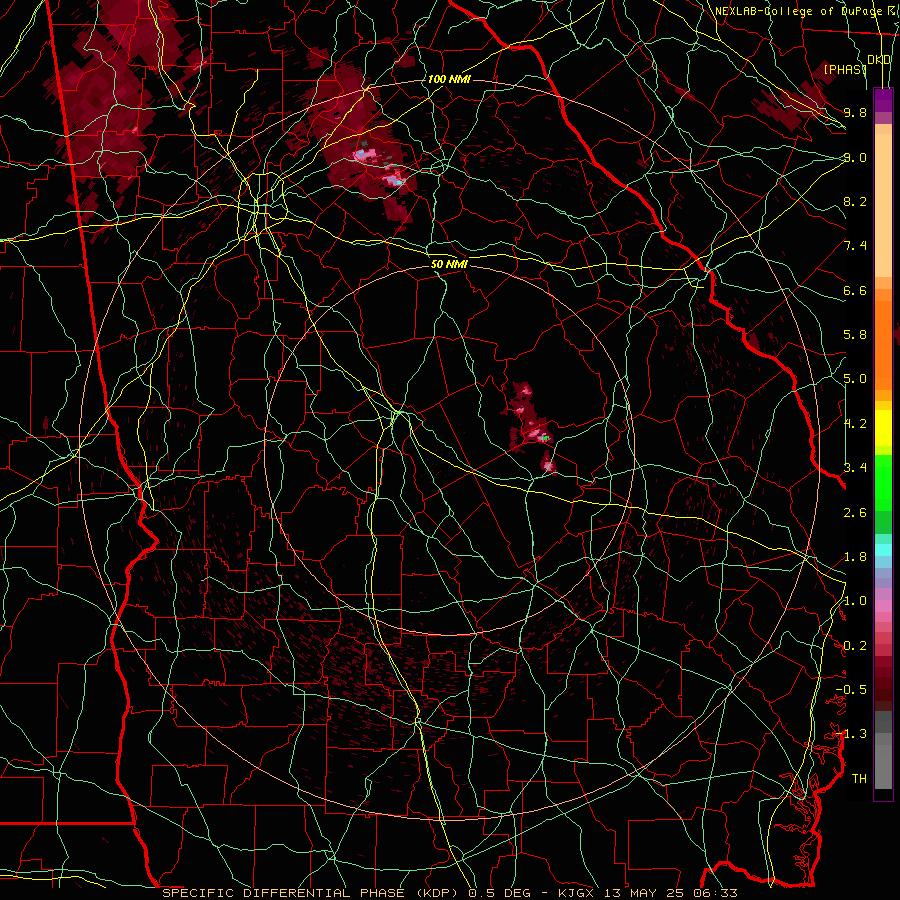
Task: Click the 7.4 value on the color scale
Action: [x=855, y=246]
